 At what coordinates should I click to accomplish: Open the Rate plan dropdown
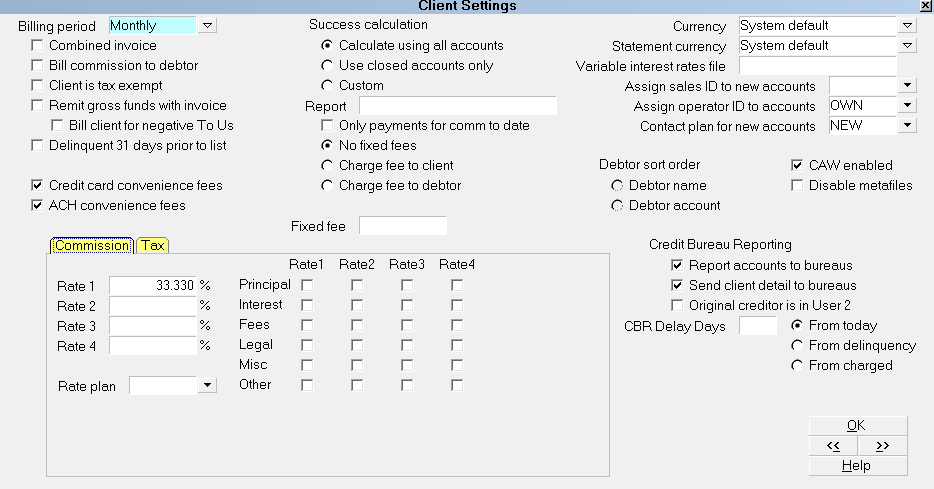(x=207, y=385)
